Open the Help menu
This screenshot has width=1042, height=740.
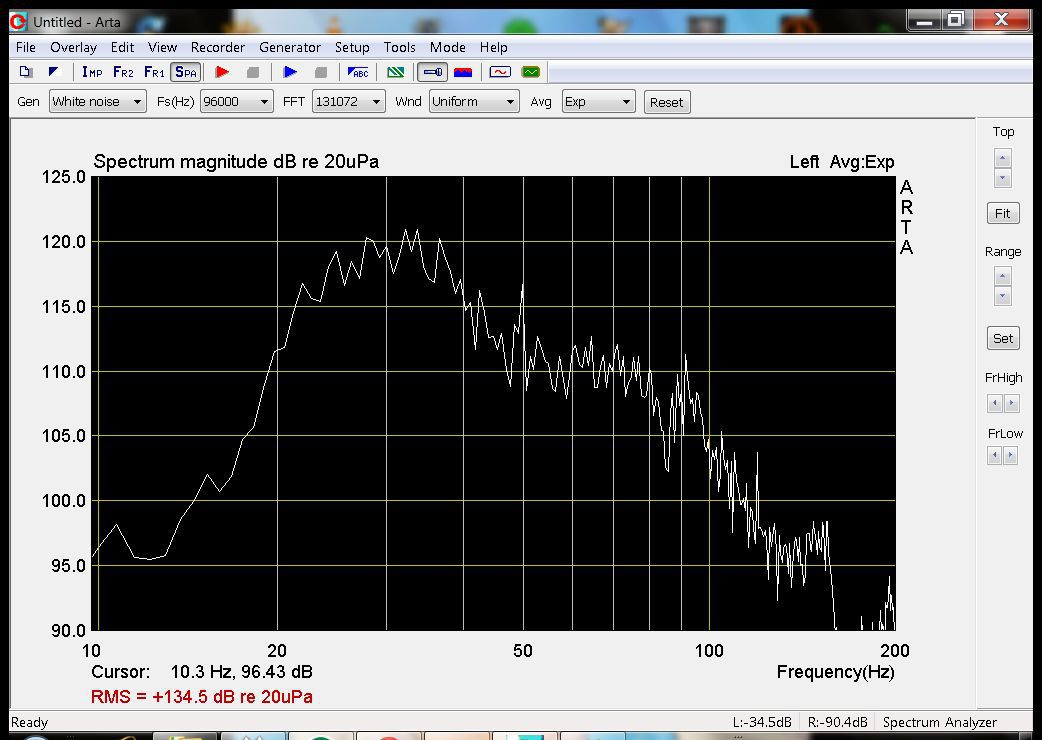point(494,47)
